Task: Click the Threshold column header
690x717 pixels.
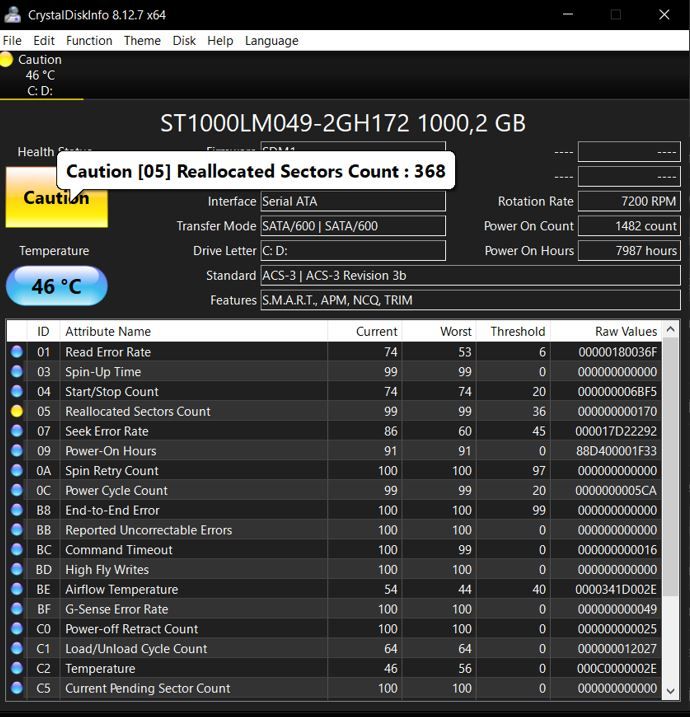Action: click(x=513, y=331)
